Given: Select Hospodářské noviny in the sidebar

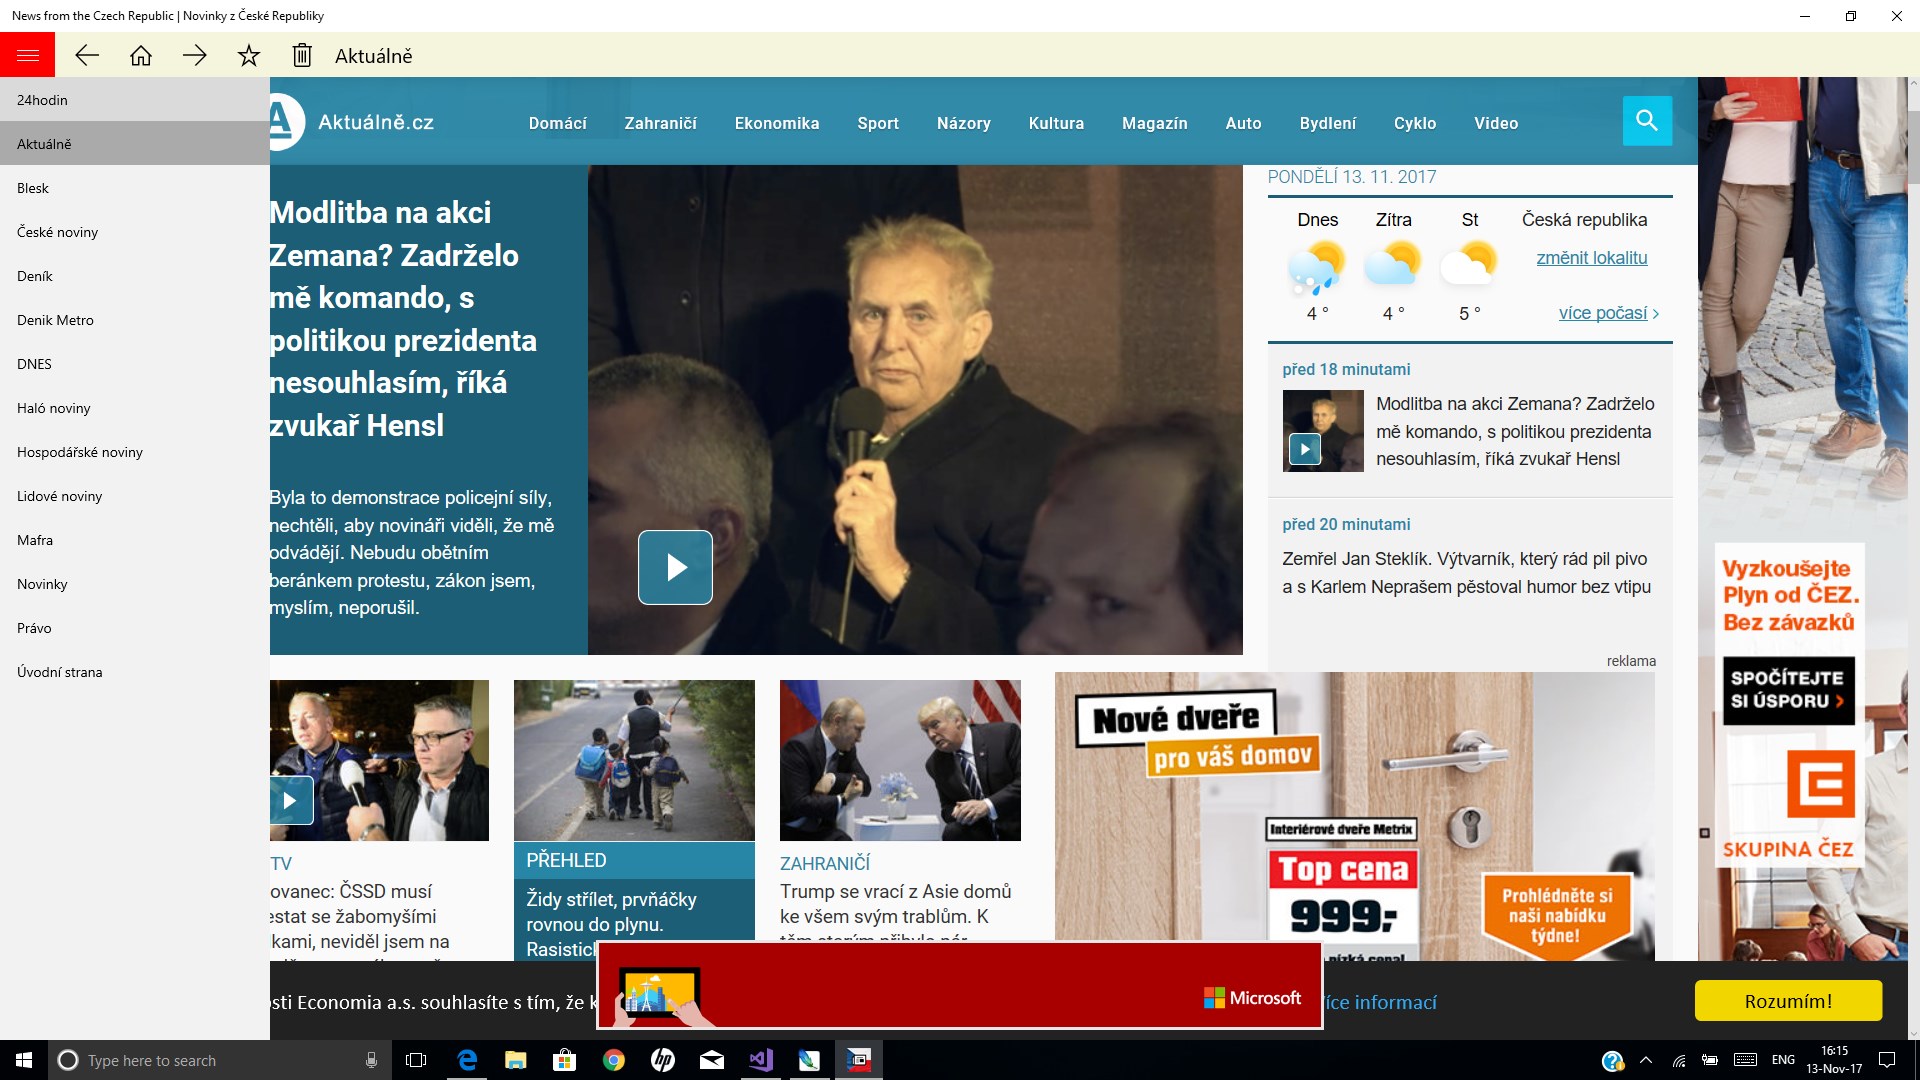Looking at the screenshot, I should 80,452.
